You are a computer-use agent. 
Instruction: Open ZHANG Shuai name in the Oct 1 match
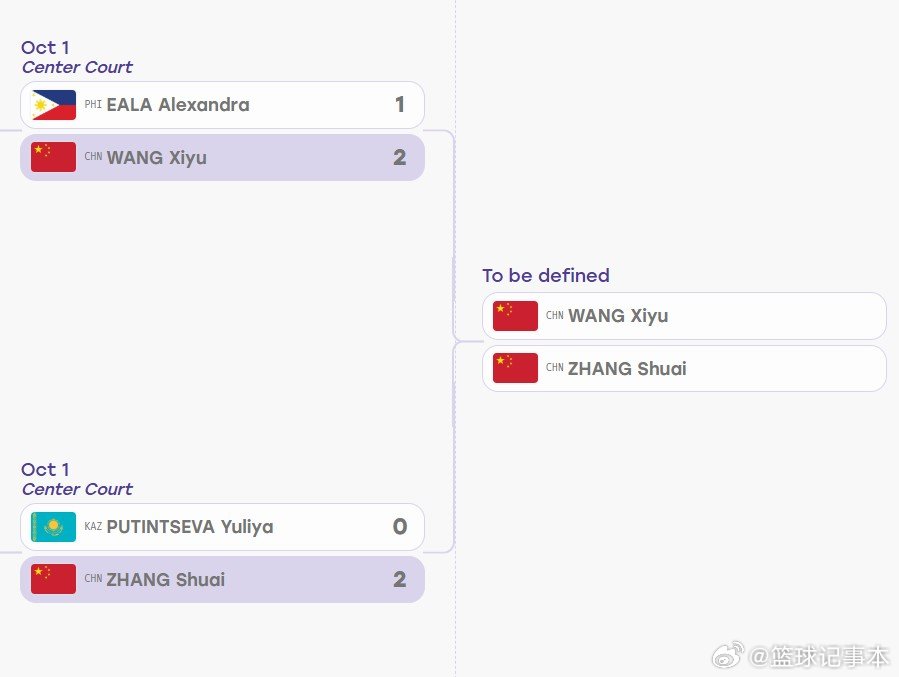(x=166, y=579)
